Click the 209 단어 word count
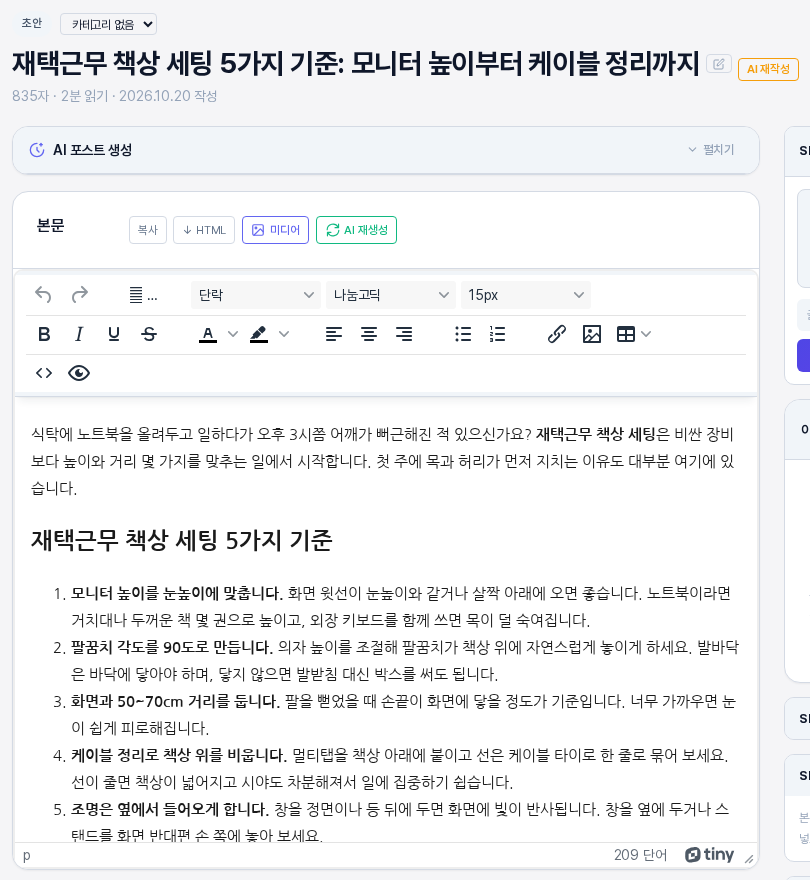Viewport: 810px width, 880px height. click(640, 855)
